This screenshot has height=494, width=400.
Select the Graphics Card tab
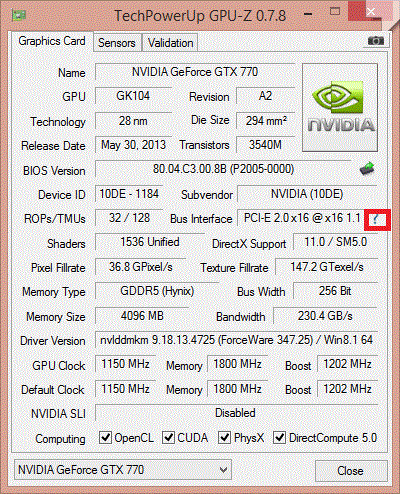pos(52,41)
